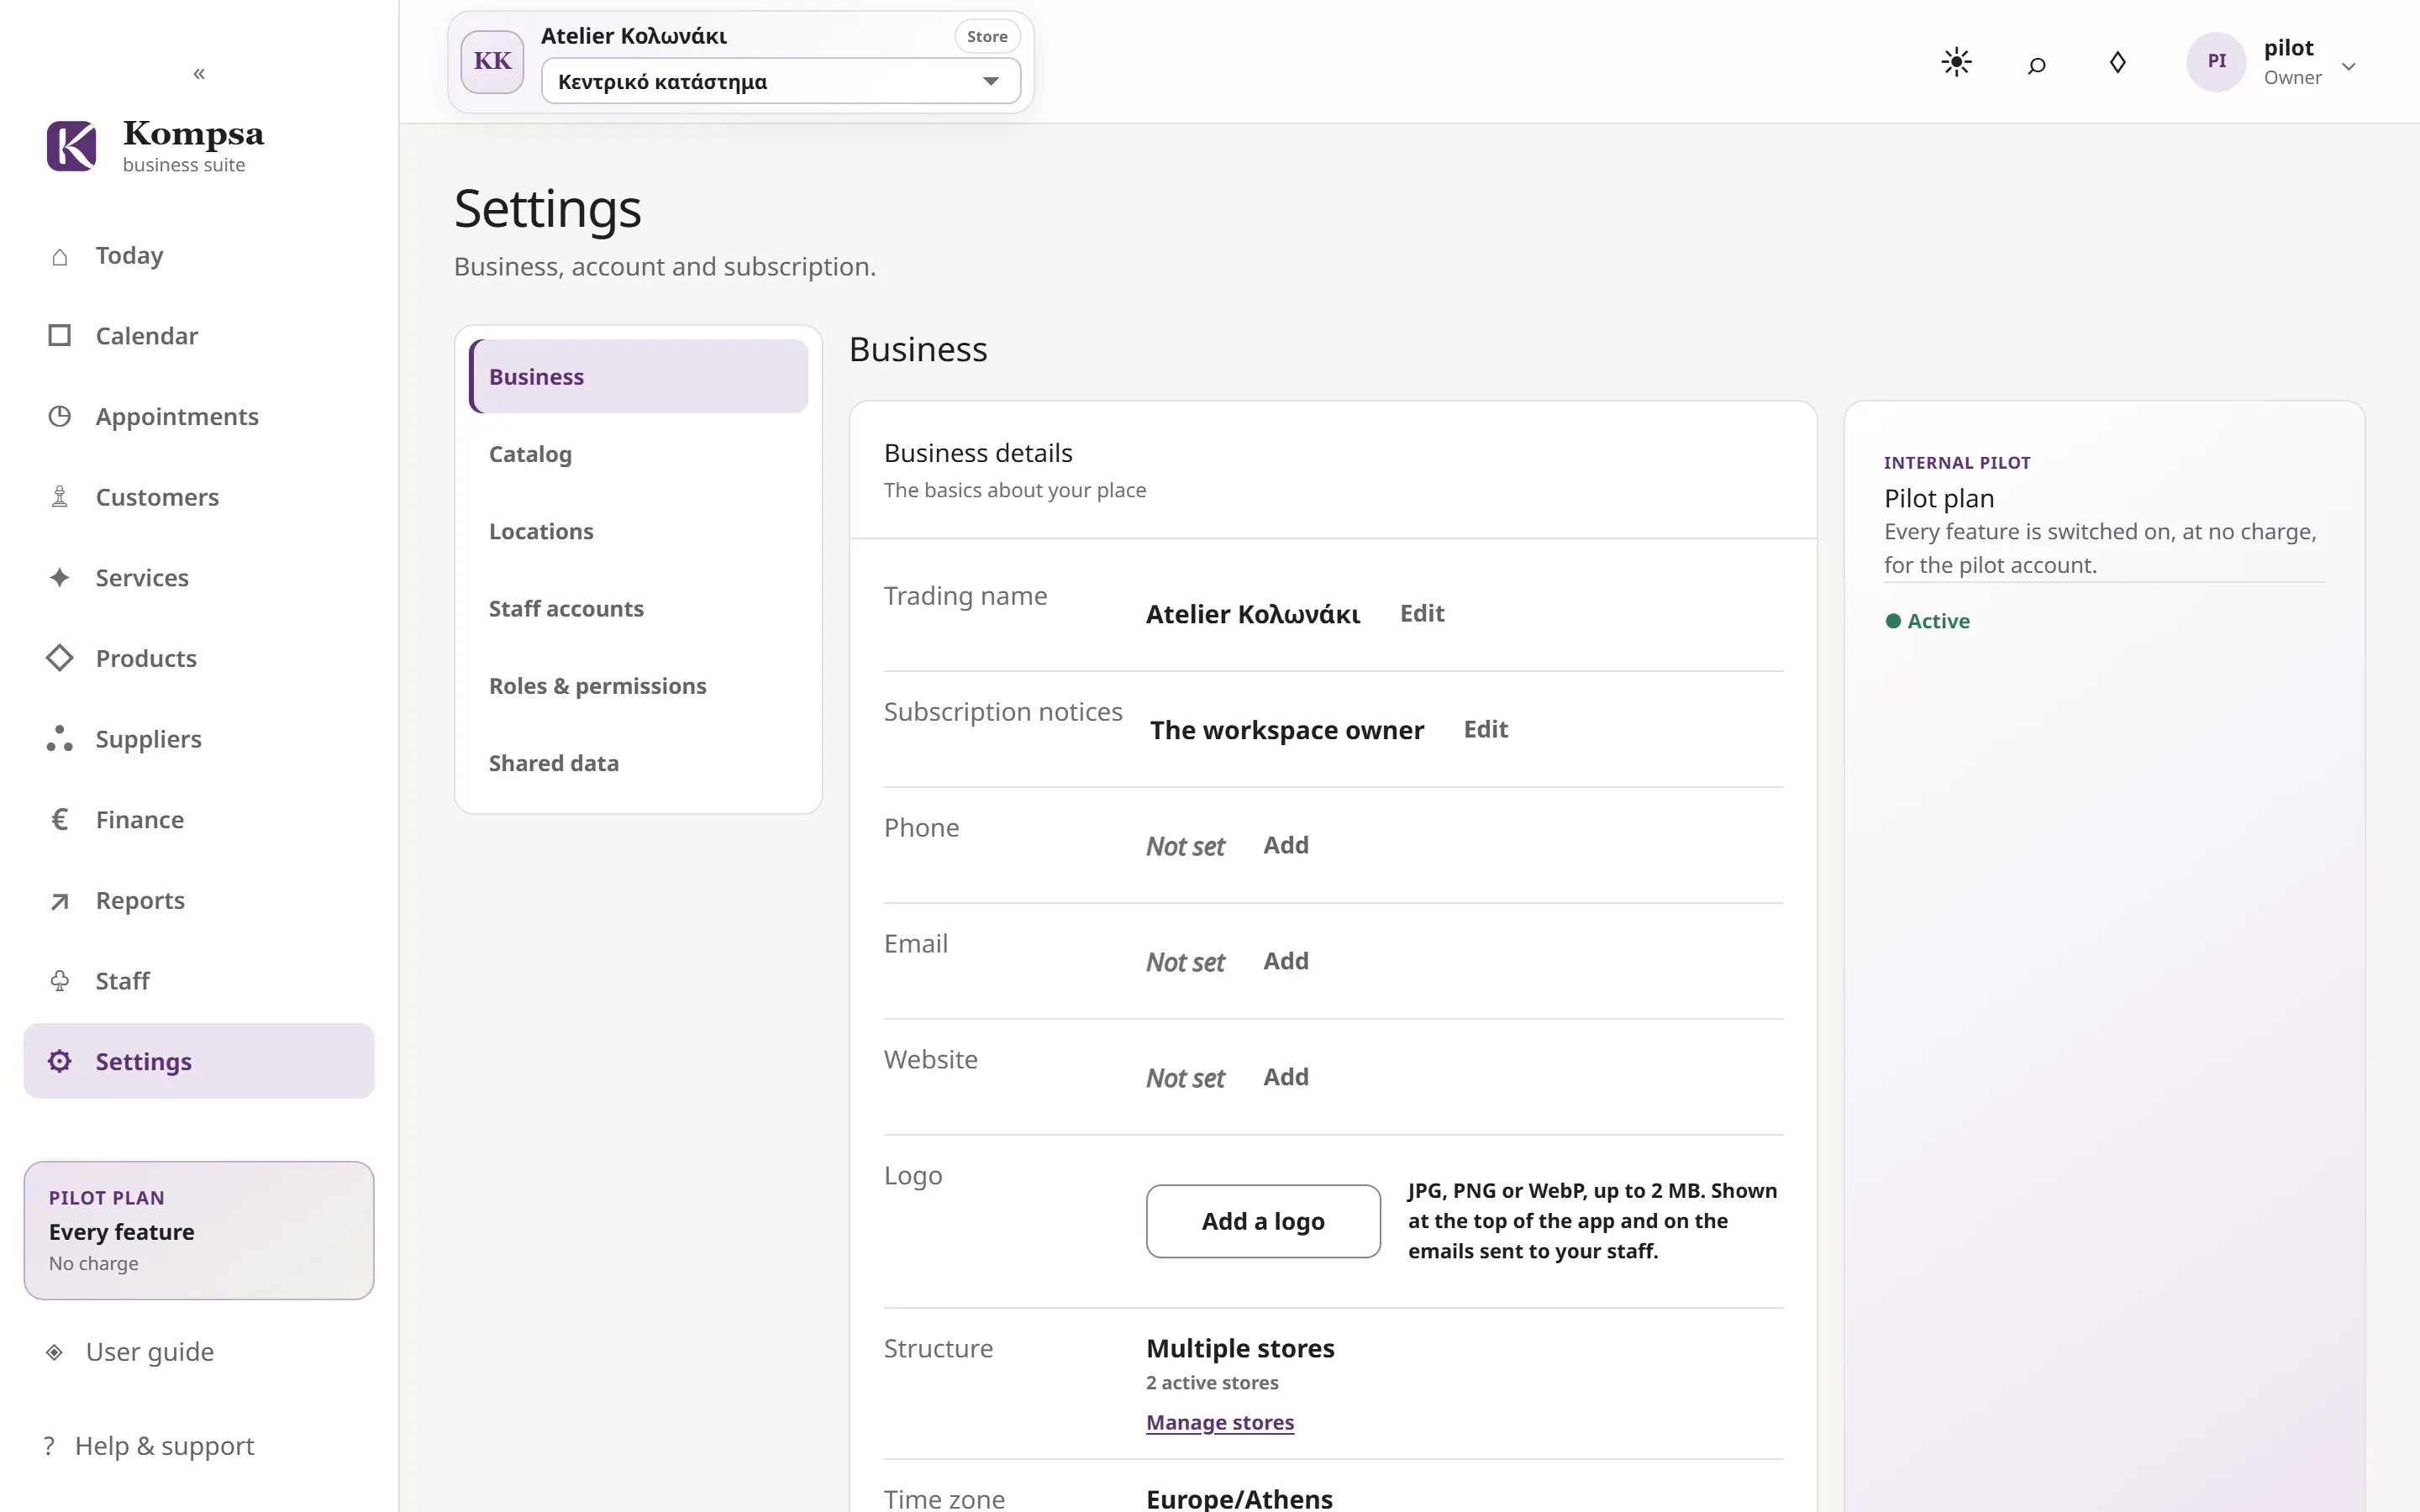Click the Services sparkle icon
The height and width of the screenshot is (1512, 2420).
point(60,578)
